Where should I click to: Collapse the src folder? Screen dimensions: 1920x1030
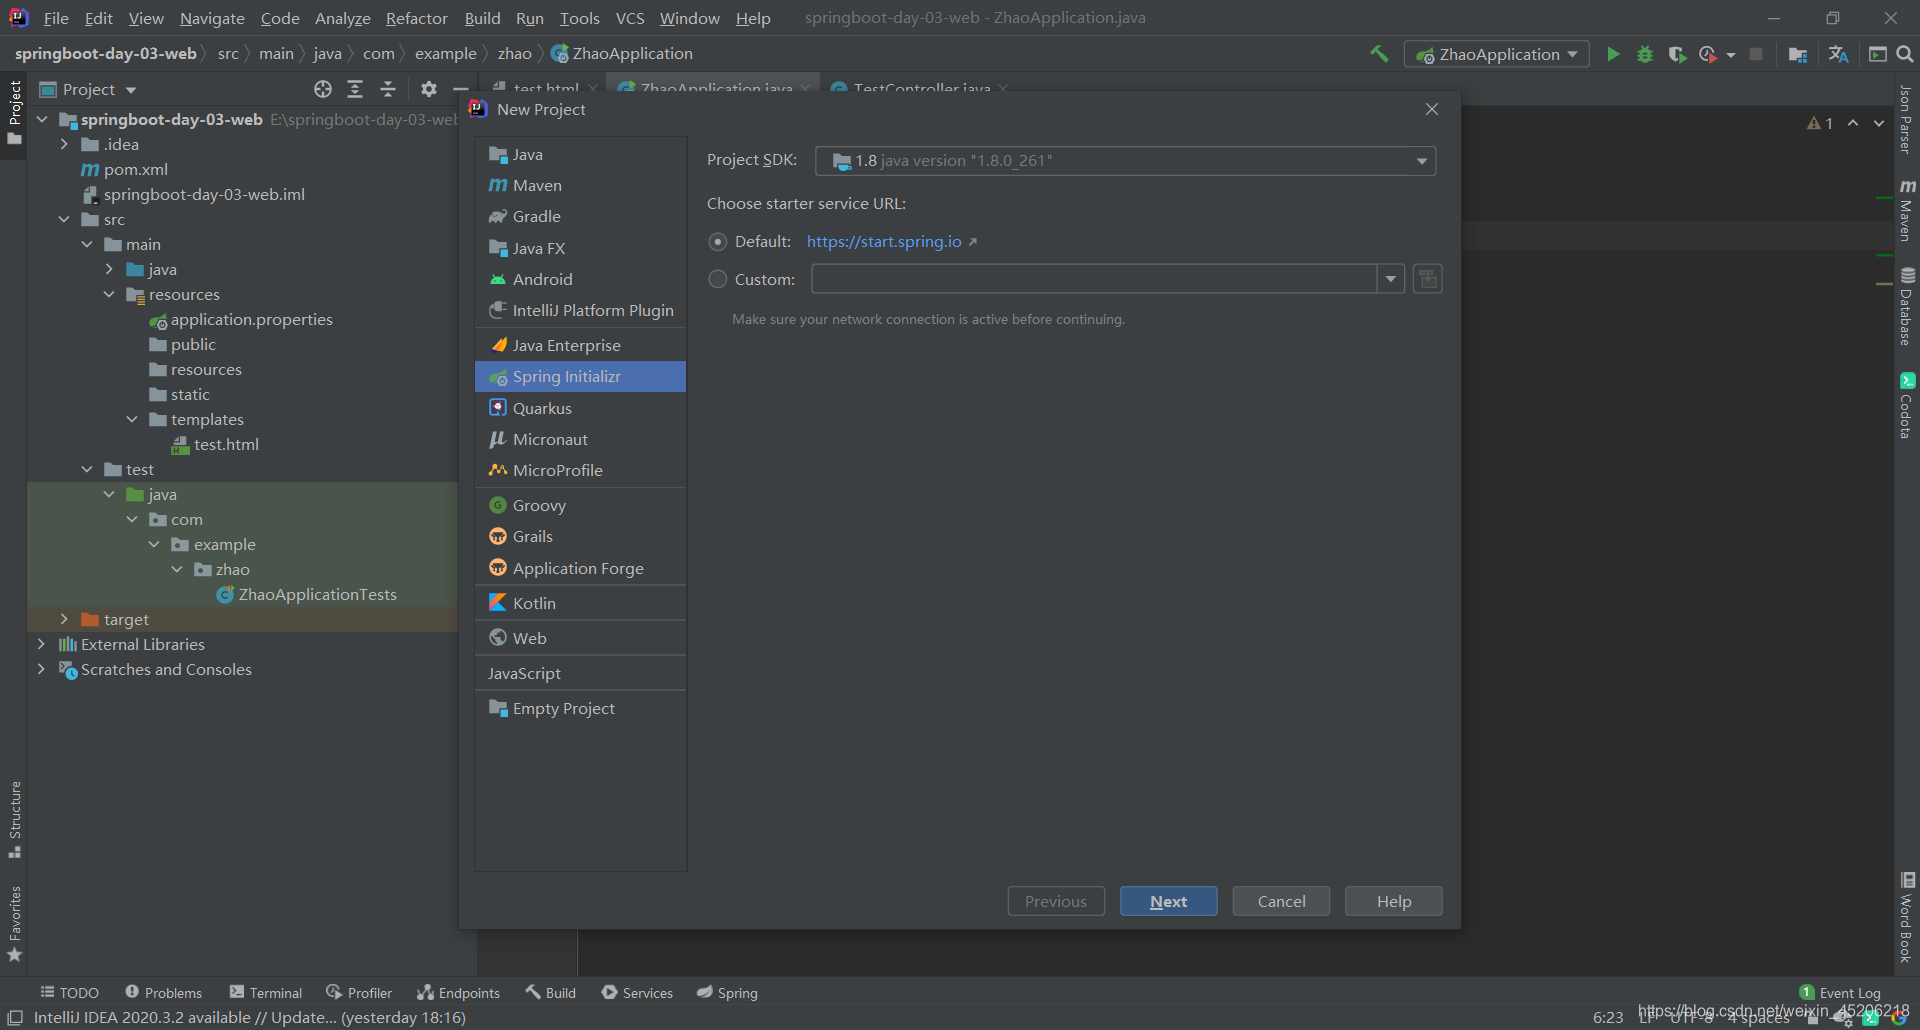[x=64, y=220]
